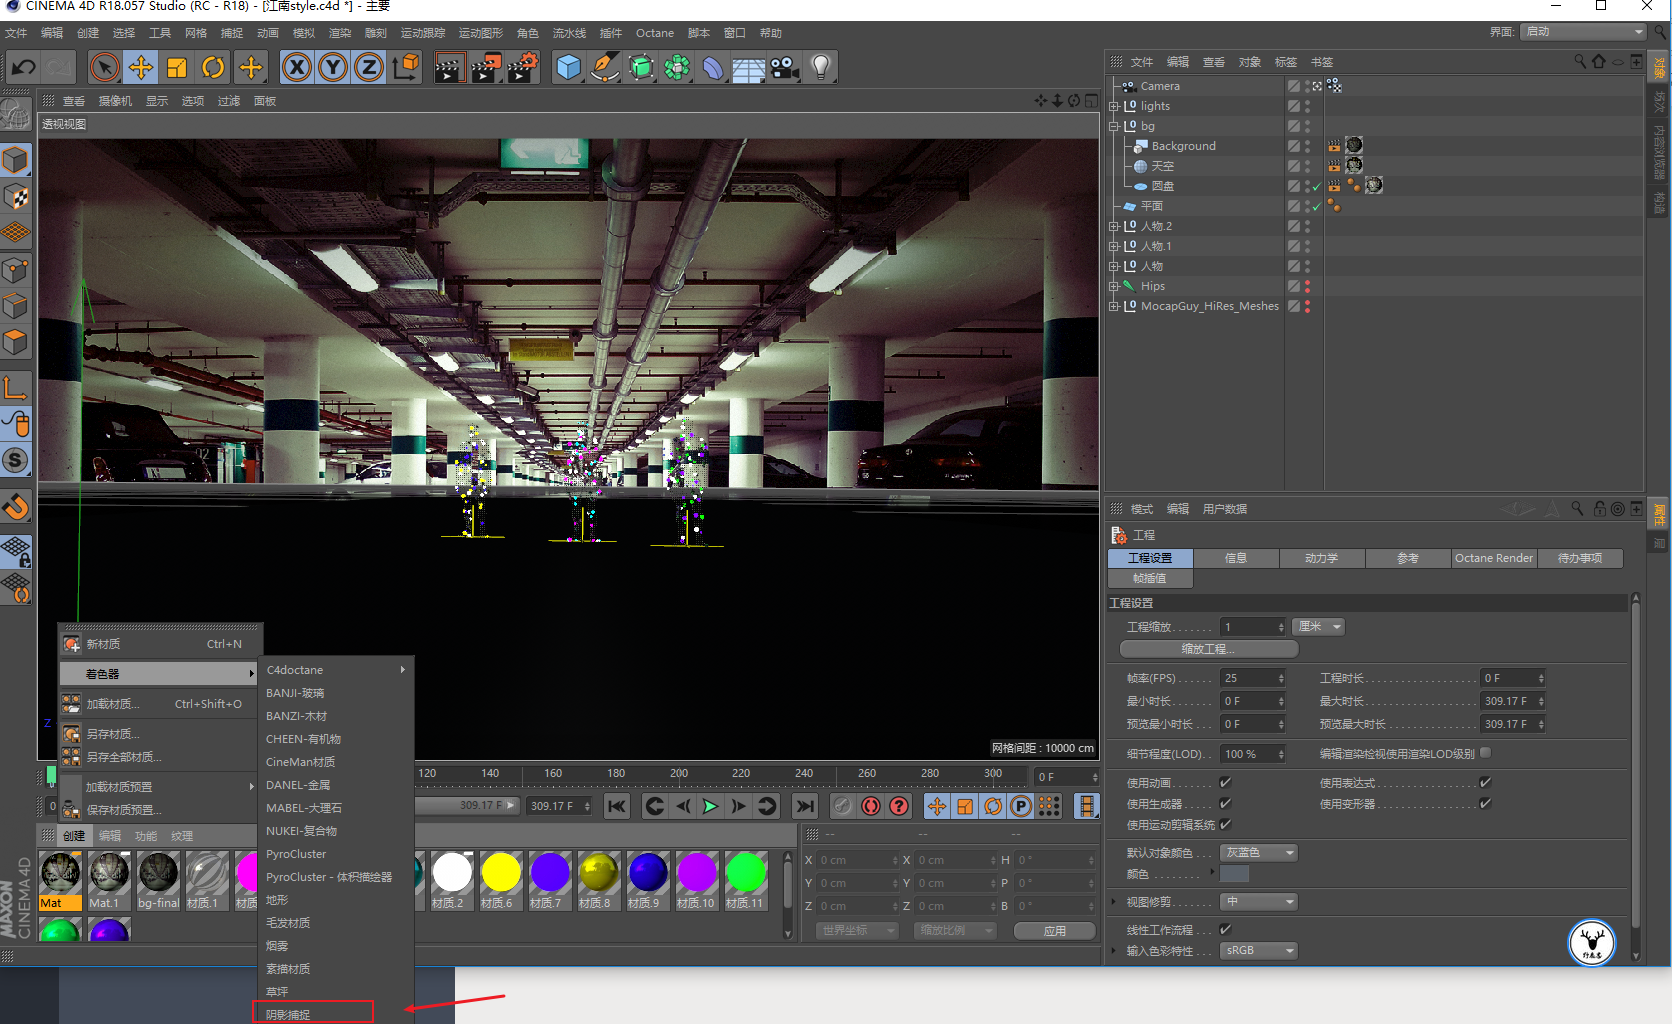Screen dimensions: 1672x1024
Task: Click the Camera object icon in toolbar
Action: [785, 68]
